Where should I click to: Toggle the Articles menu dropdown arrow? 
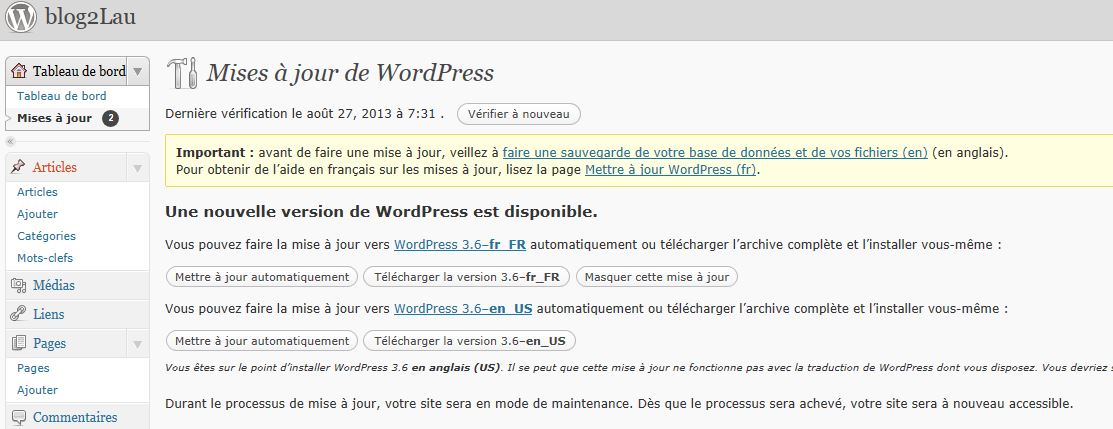[x=138, y=168]
